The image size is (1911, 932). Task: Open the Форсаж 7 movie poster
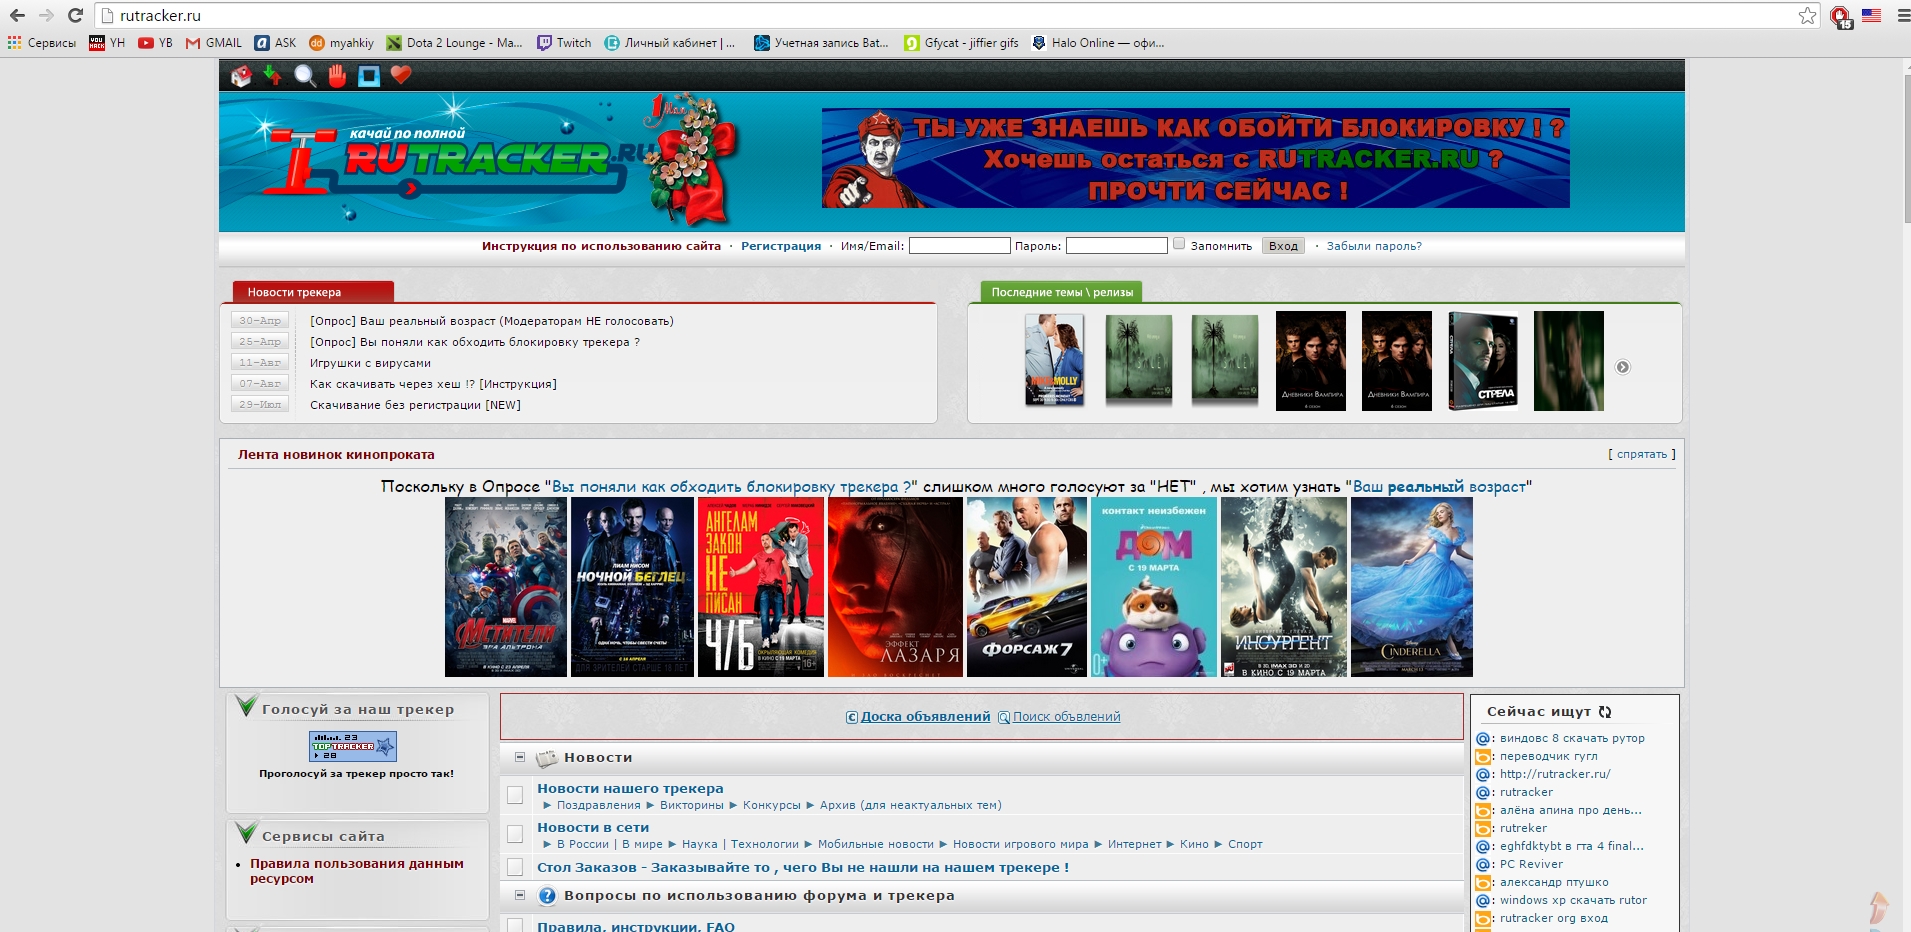1027,587
